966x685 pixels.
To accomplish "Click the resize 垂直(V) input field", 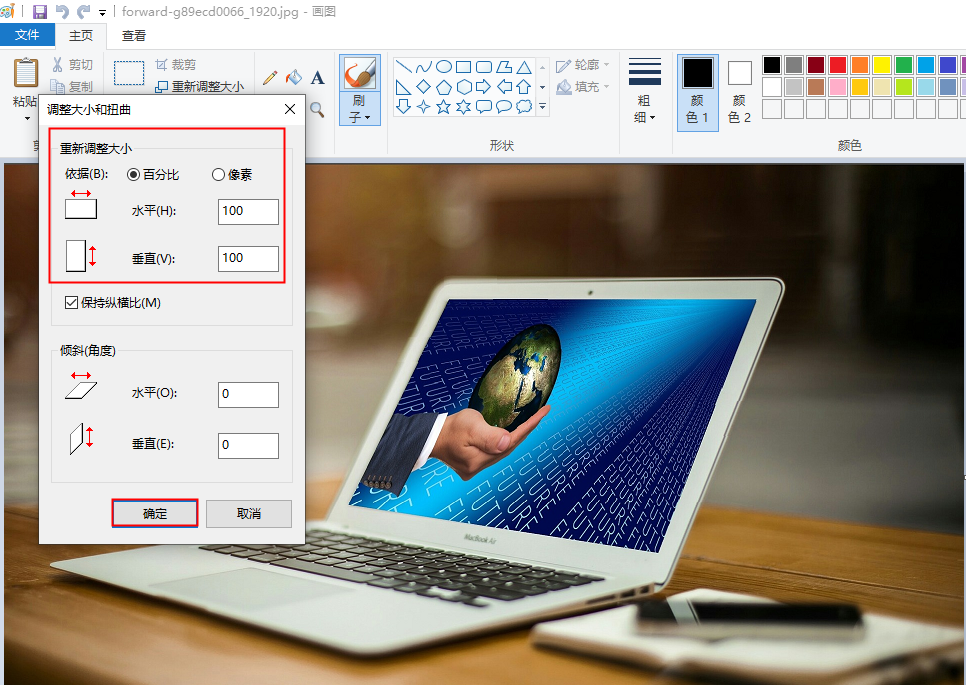I will (248, 258).
